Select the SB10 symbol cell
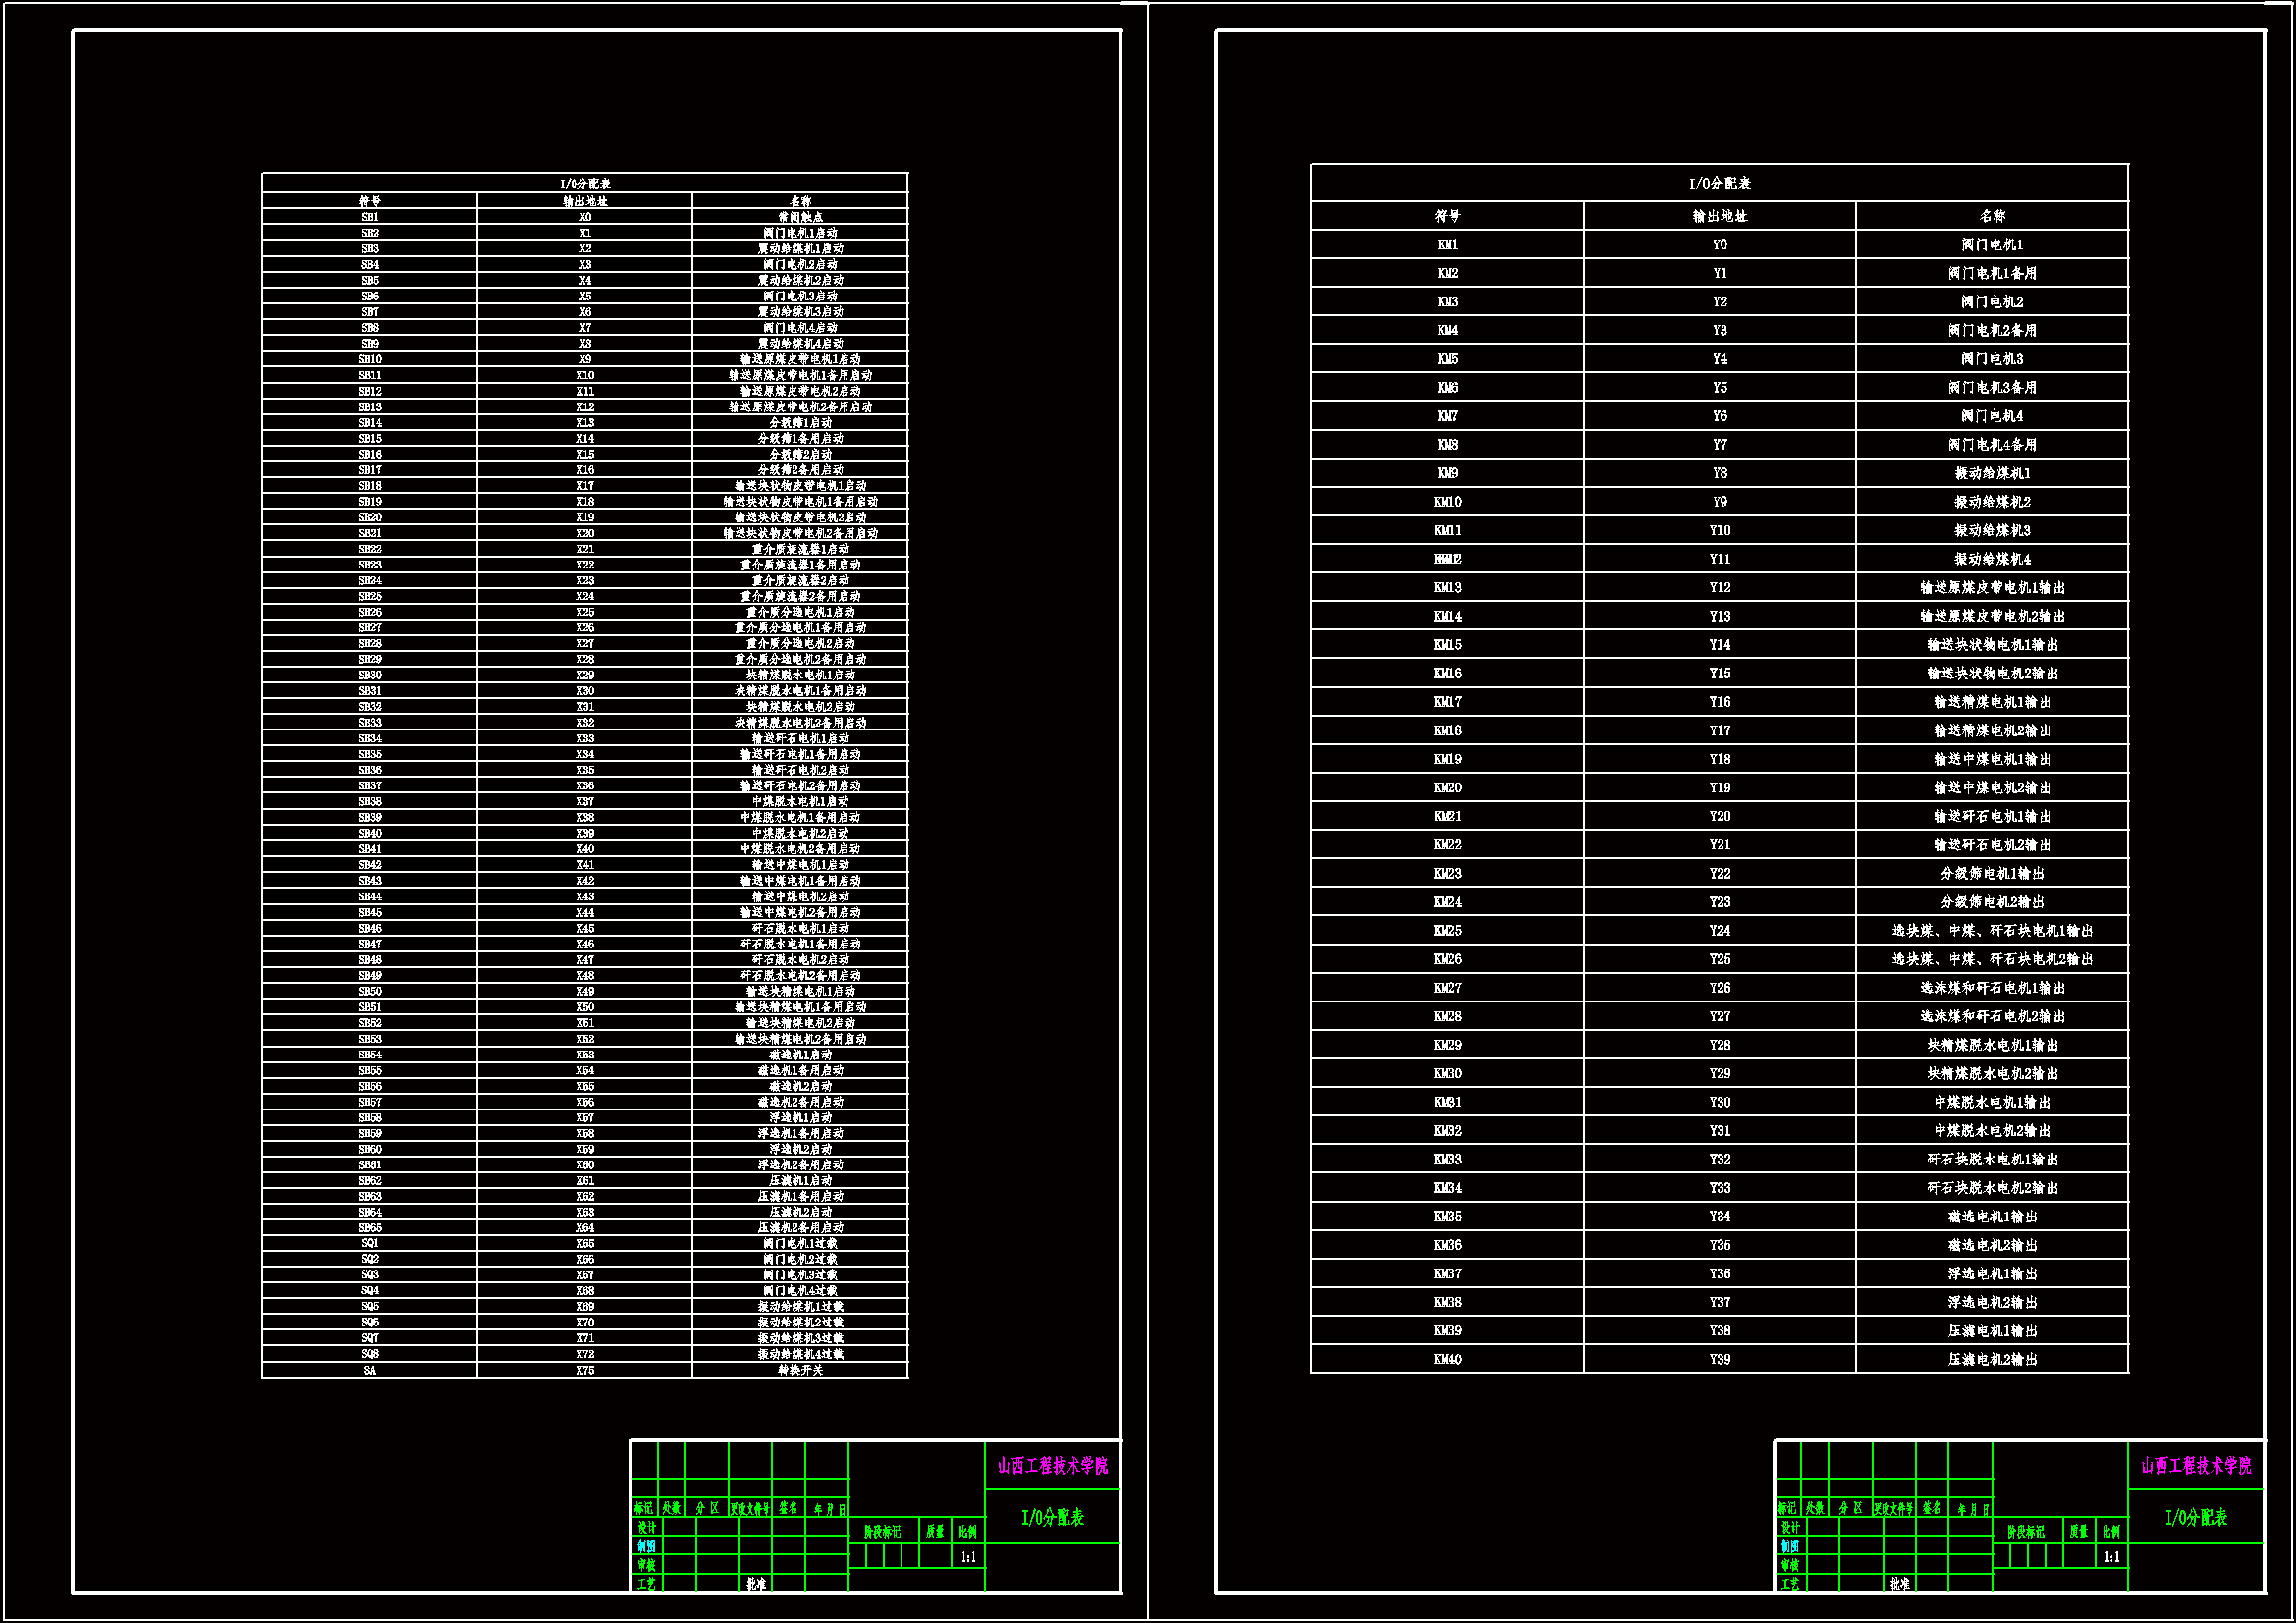This screenshot has height=1623, width=2296. [x=370, y=359]
